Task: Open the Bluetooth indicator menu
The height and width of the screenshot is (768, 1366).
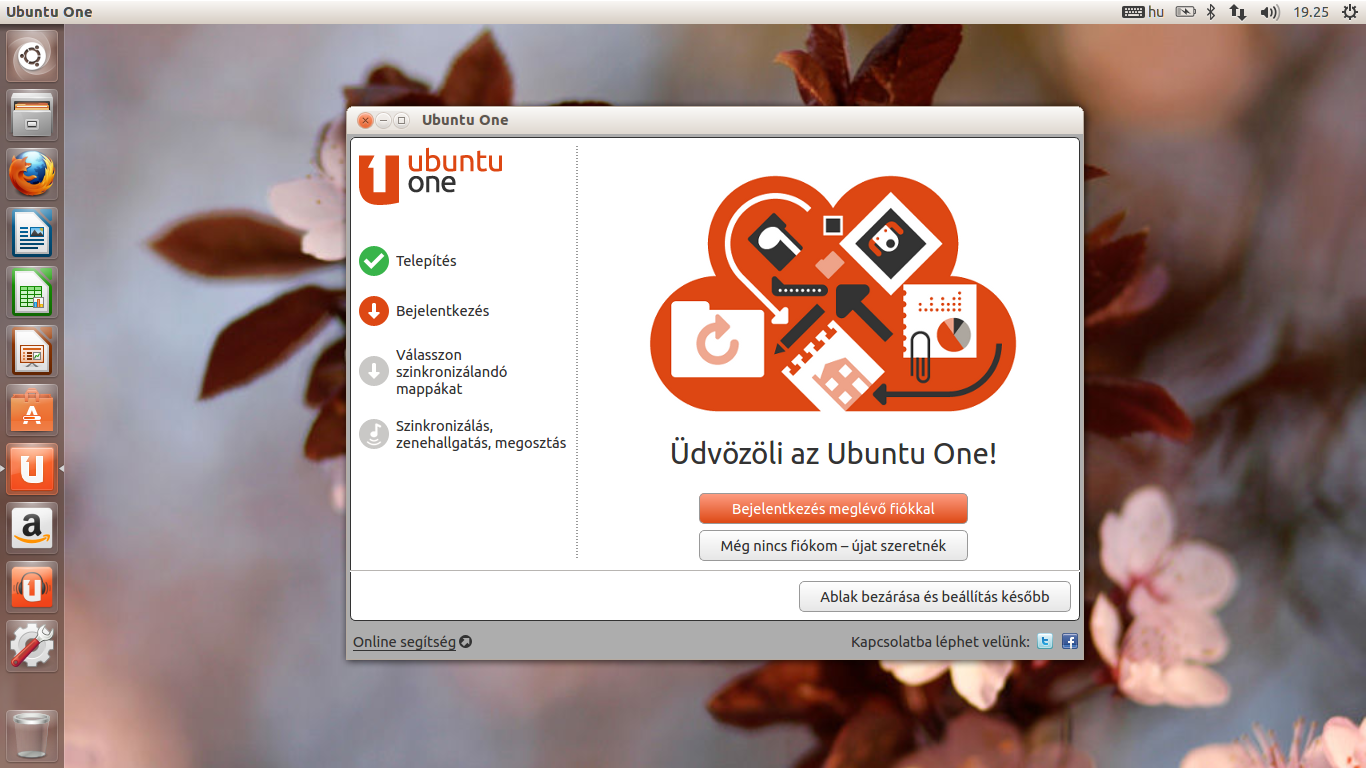Action: click(1210, 12)
